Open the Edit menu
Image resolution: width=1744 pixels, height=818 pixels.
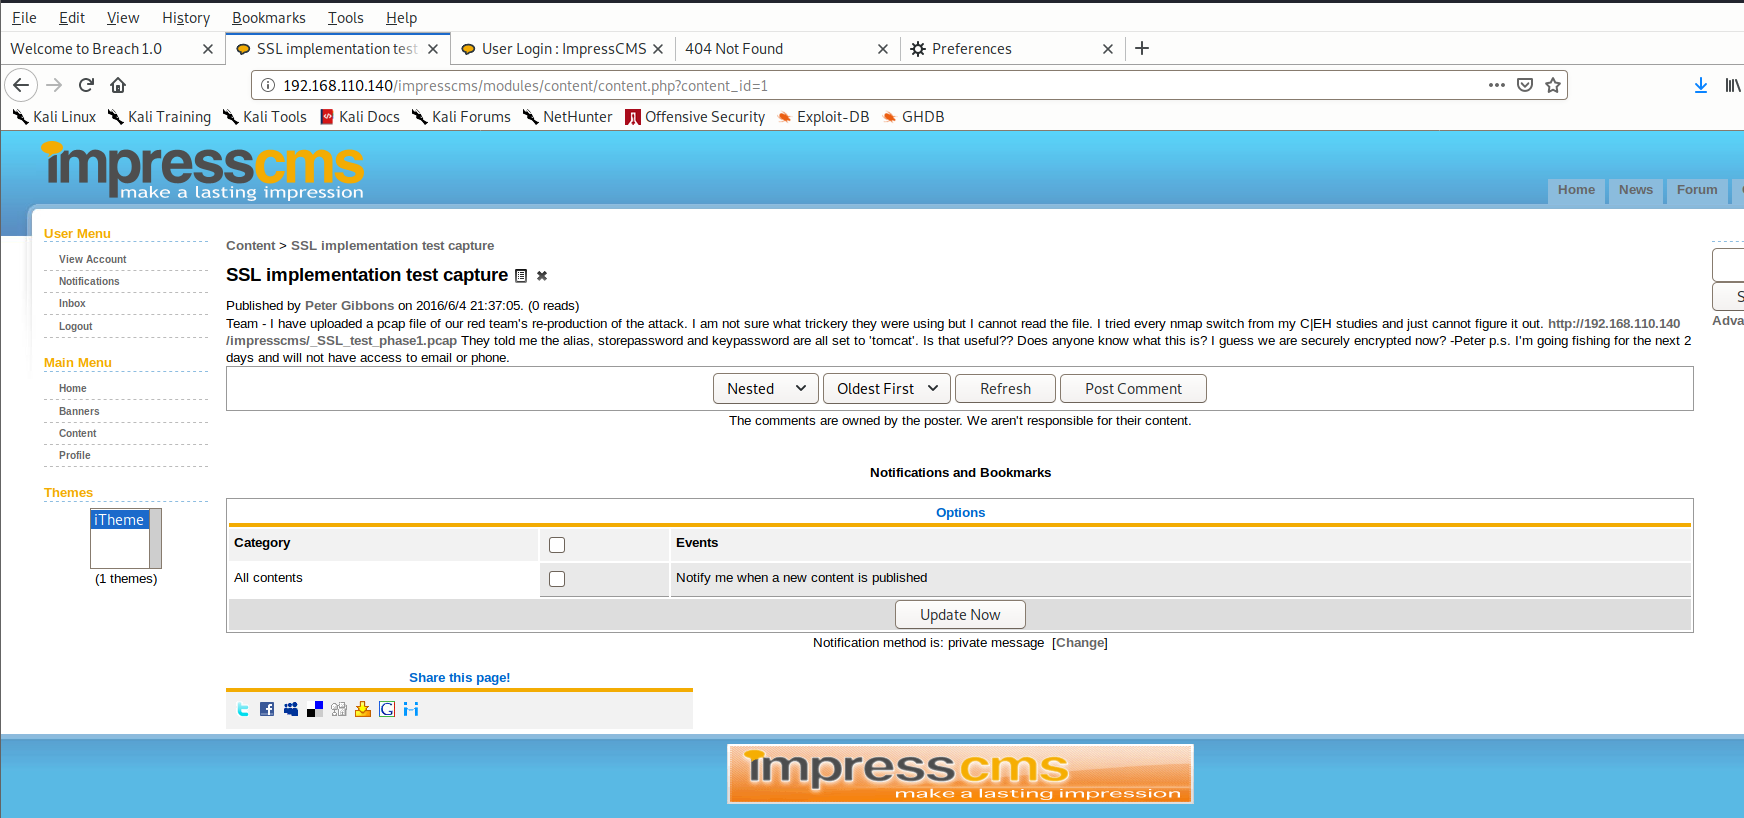[72, 18]
